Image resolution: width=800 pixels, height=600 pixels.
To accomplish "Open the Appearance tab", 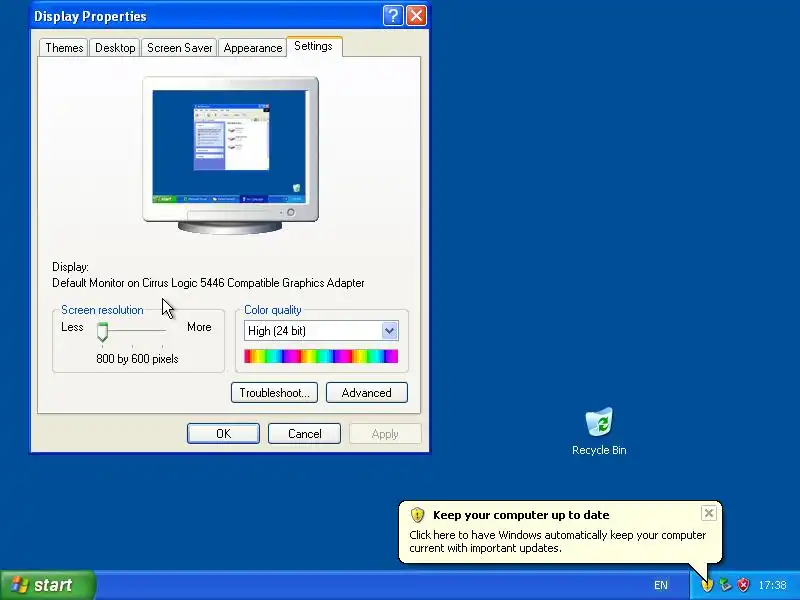I will pos(253,48).
